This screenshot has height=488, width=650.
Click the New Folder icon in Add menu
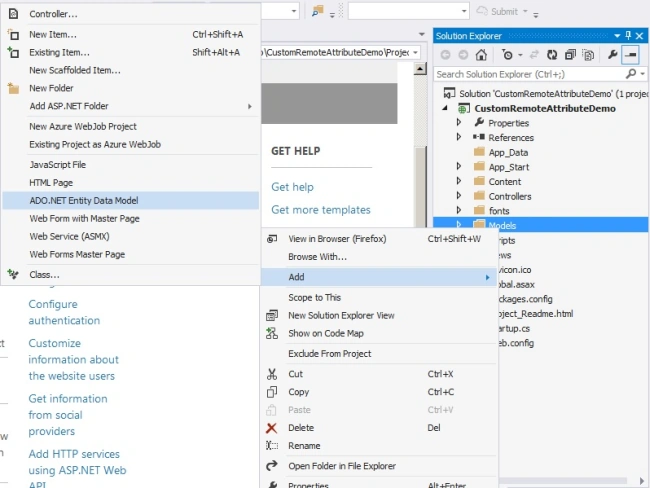pyautogui.click(x=13, y=88)
